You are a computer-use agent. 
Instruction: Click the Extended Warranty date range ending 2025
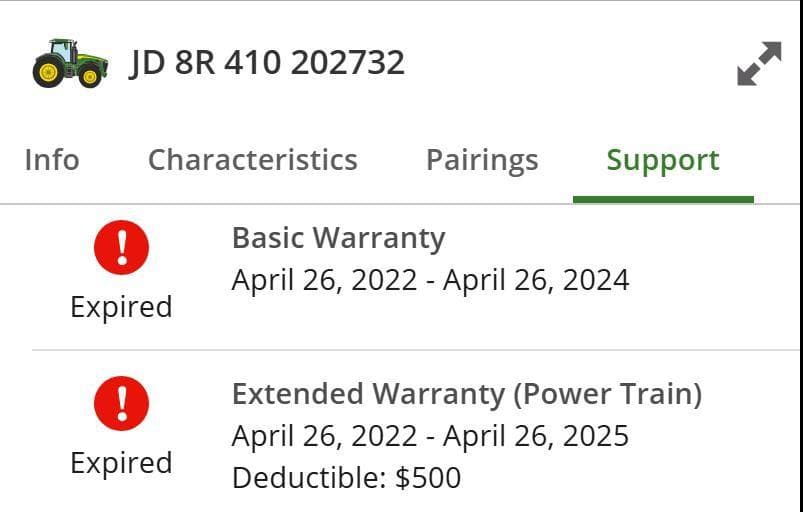click(x=430, y=436)
